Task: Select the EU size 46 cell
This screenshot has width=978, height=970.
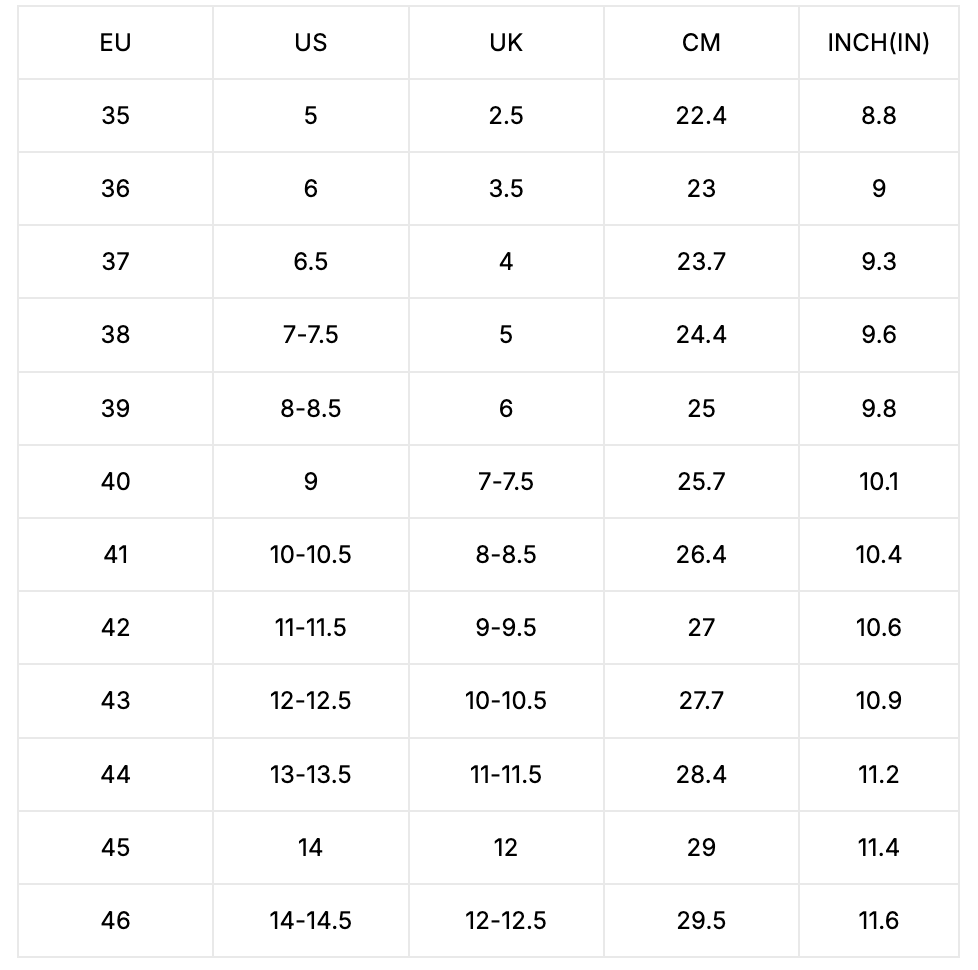Action: (x=116, y=920)
